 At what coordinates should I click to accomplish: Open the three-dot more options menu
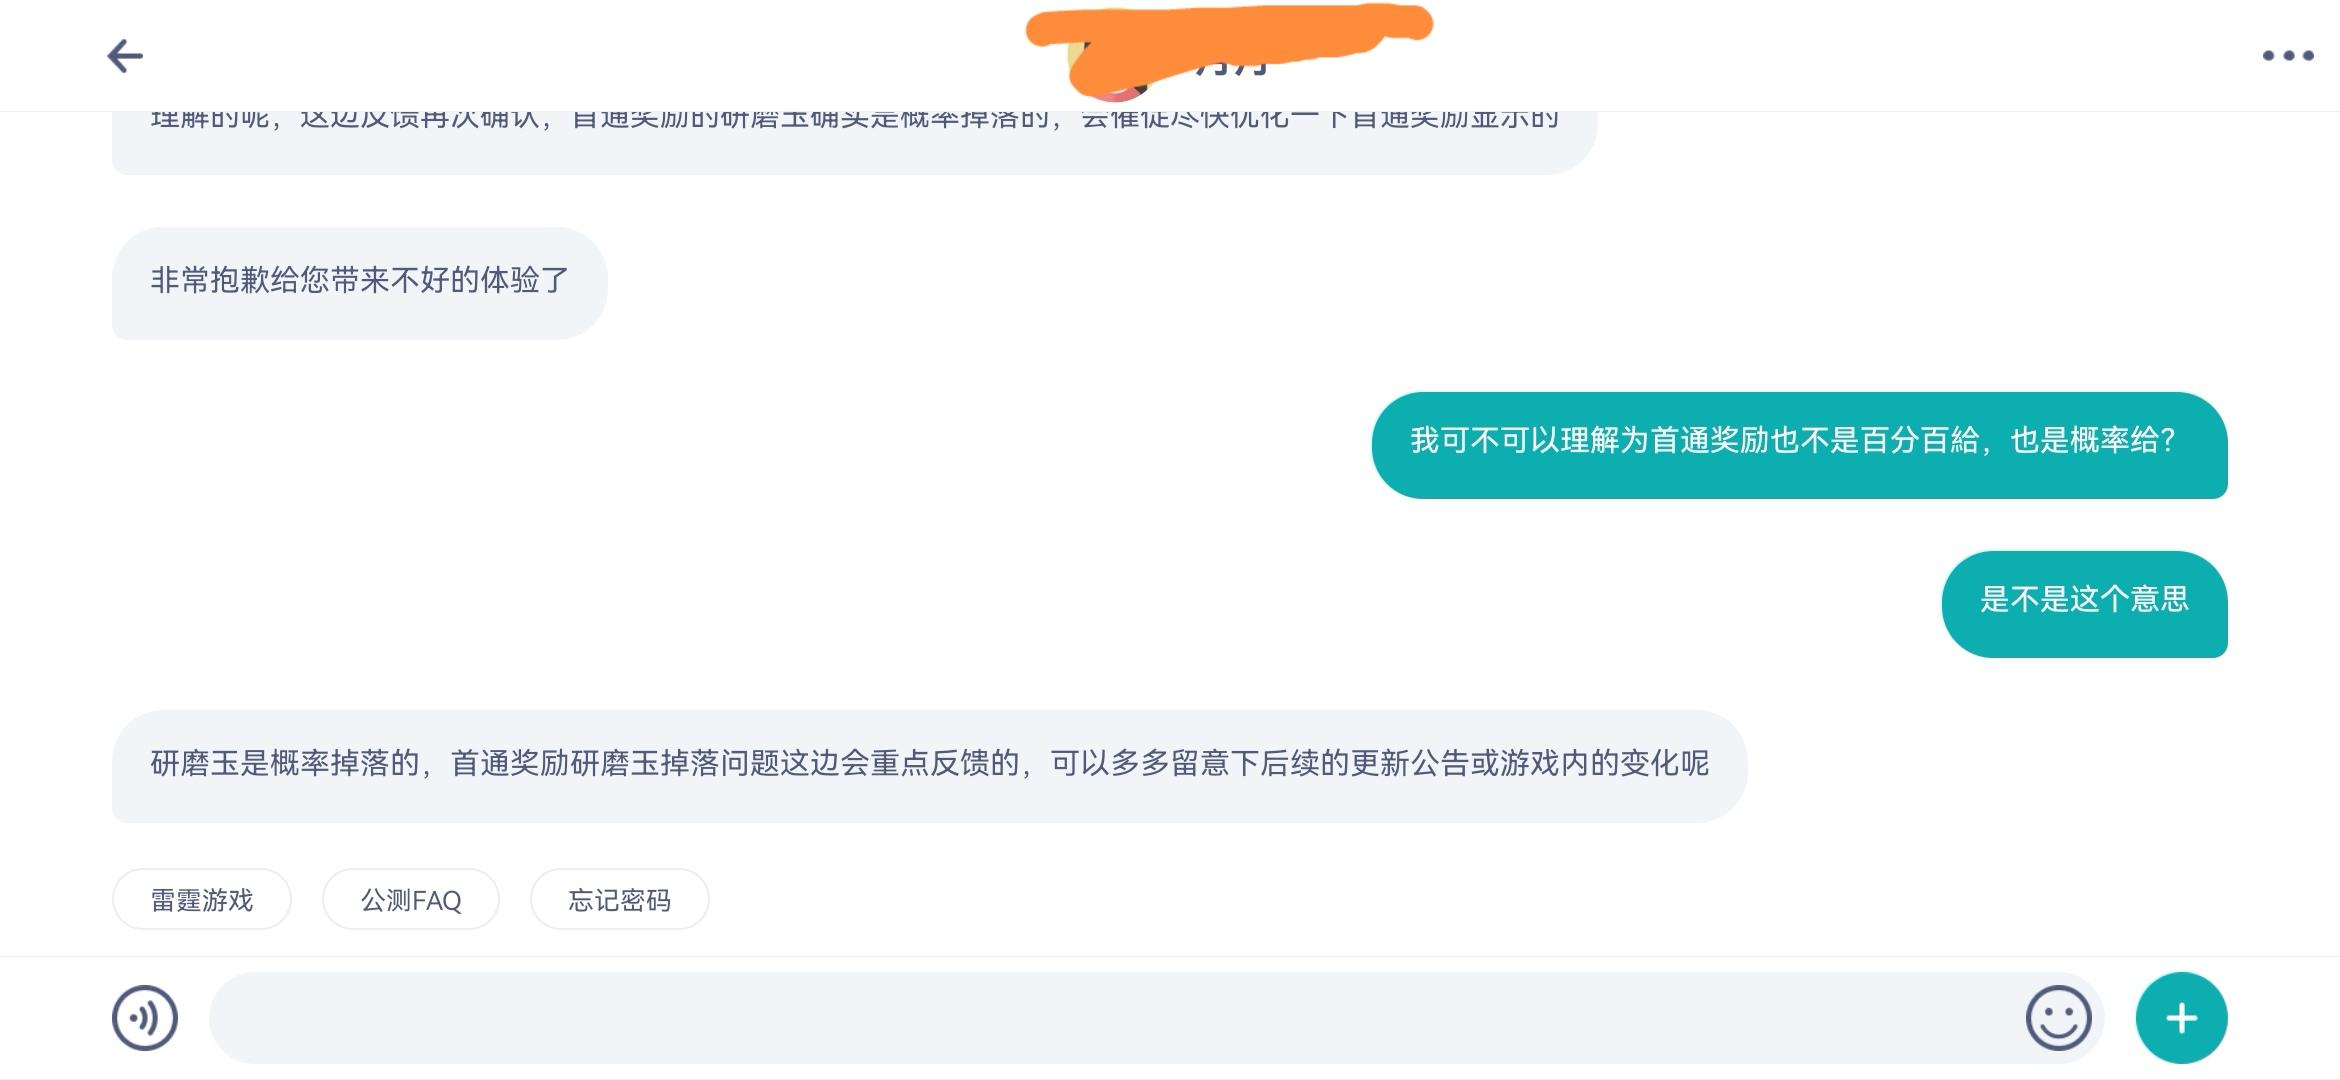coord(2288,56)
